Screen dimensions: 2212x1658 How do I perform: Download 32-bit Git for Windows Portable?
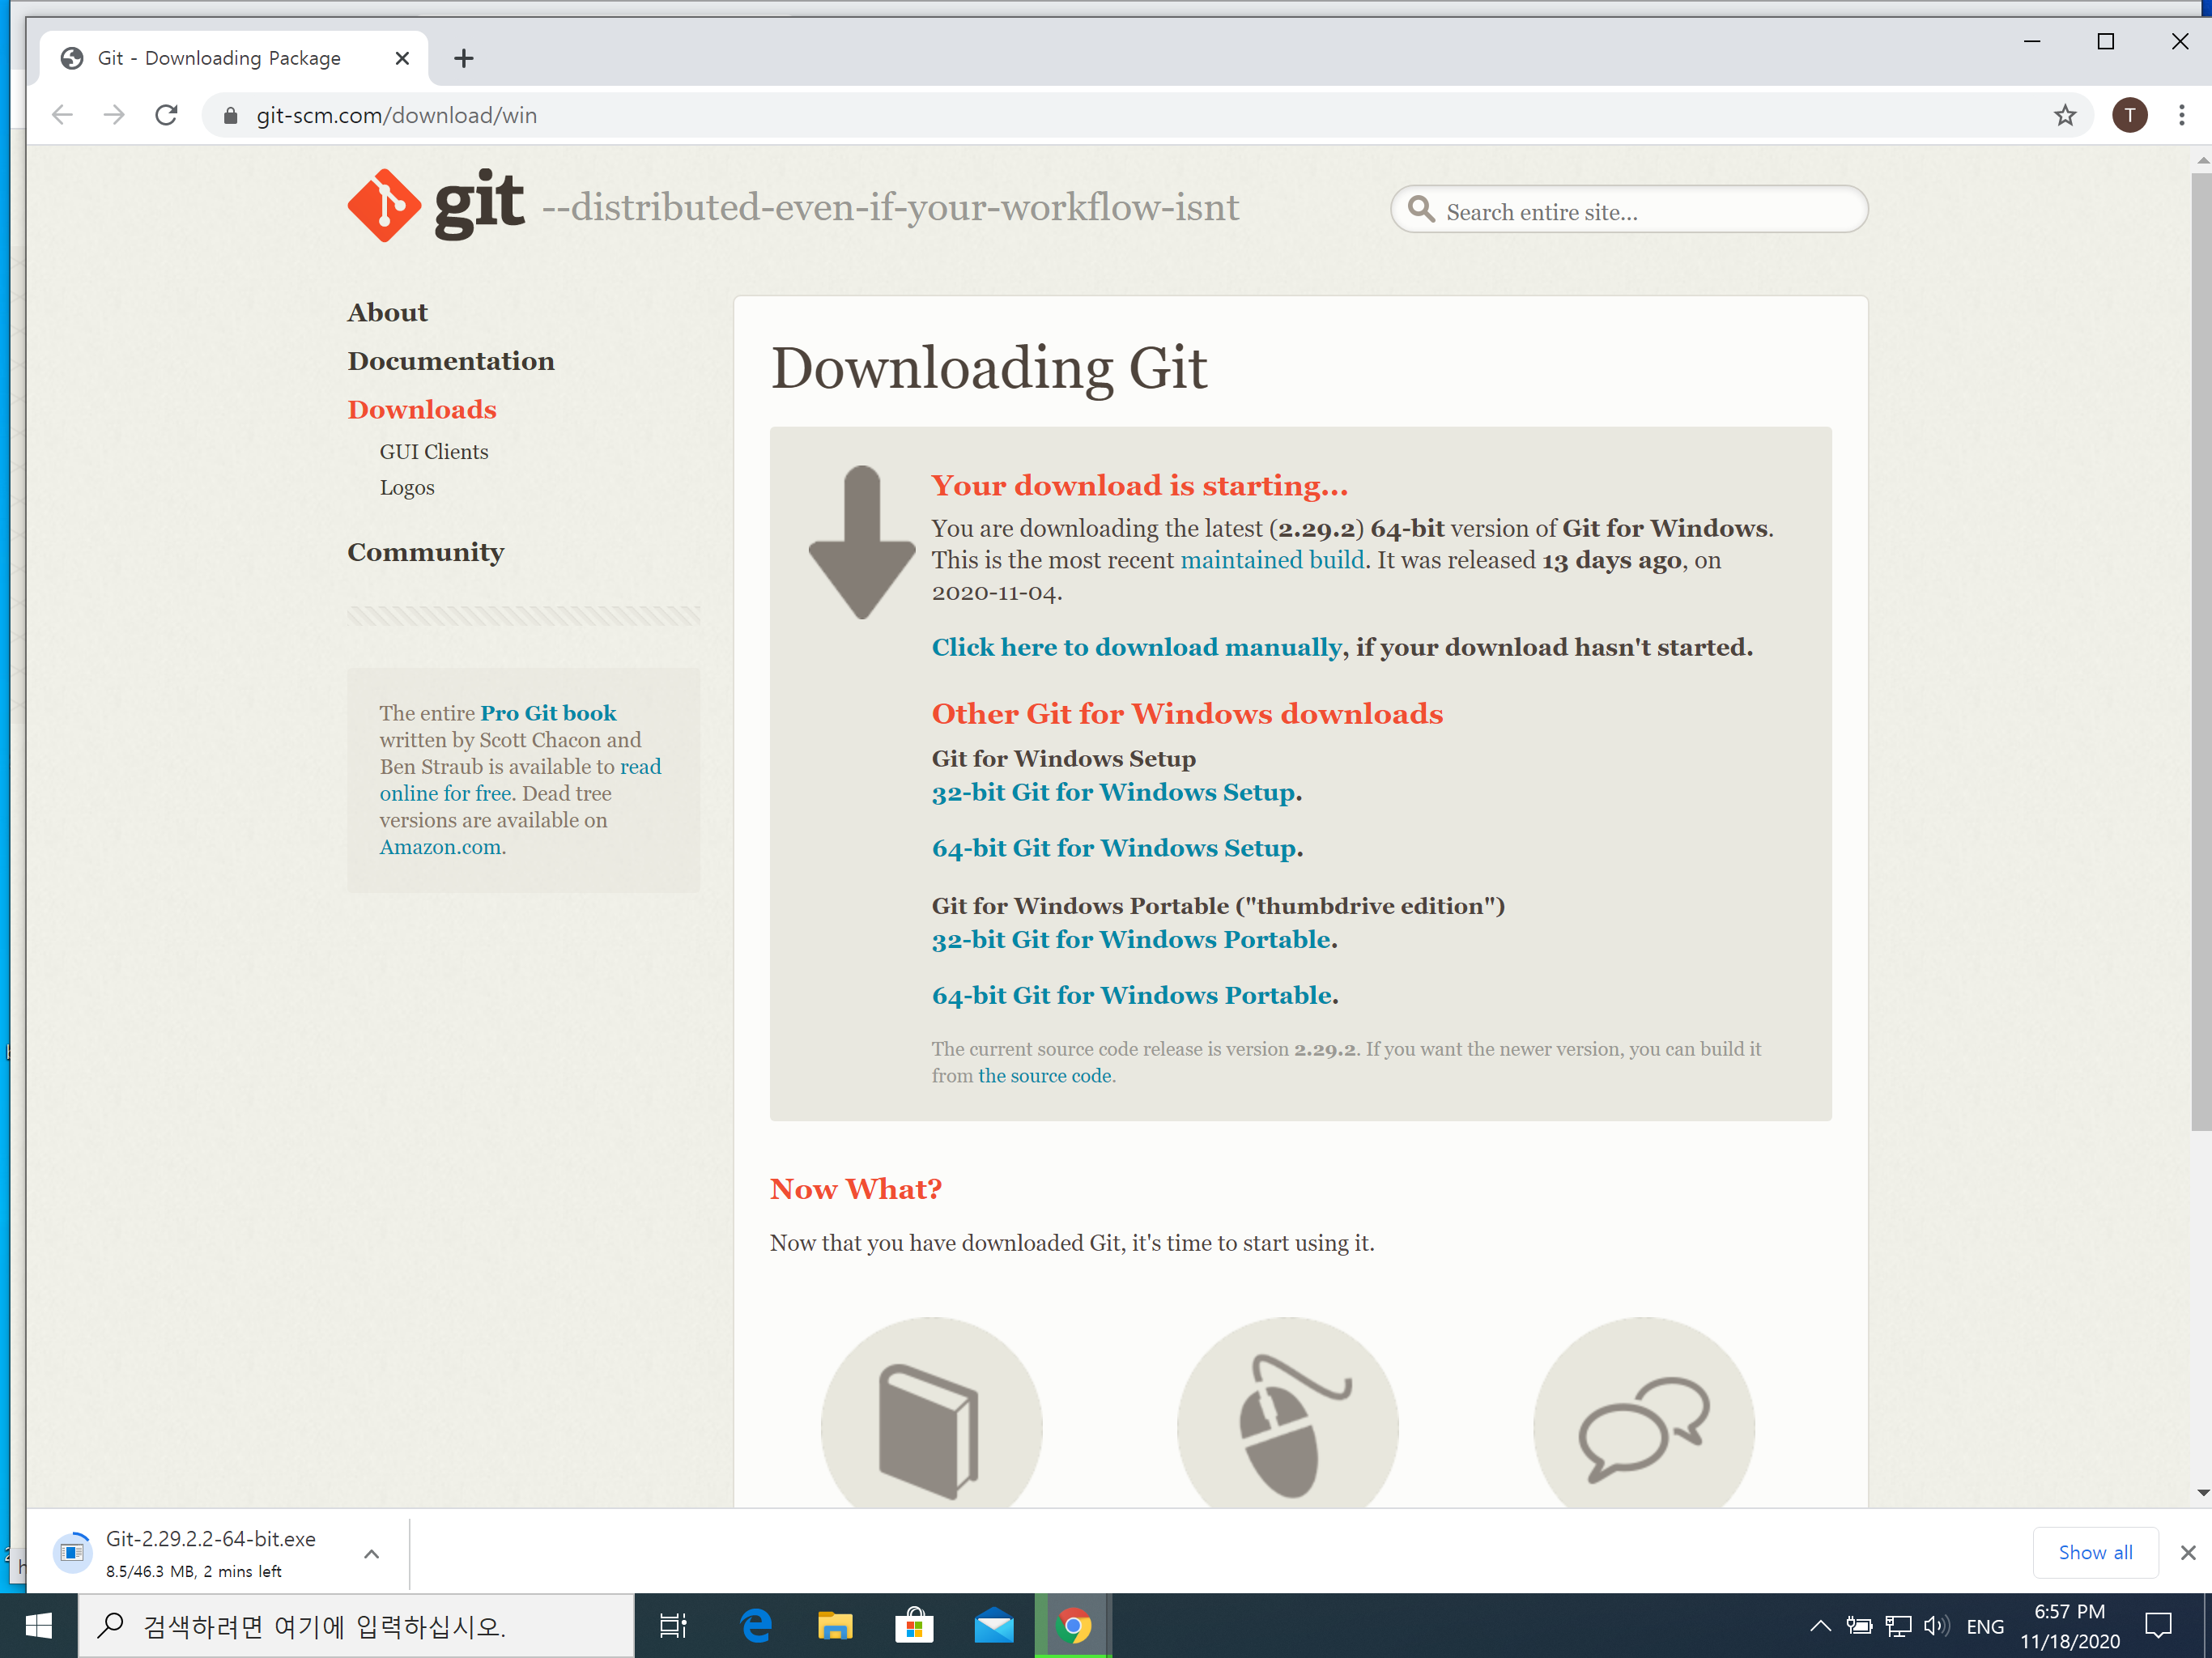(x=1131, y=939)
